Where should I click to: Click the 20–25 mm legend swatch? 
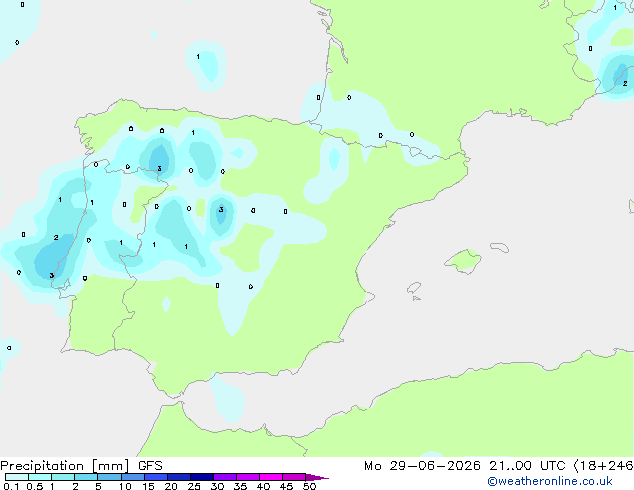coord(178,477)
